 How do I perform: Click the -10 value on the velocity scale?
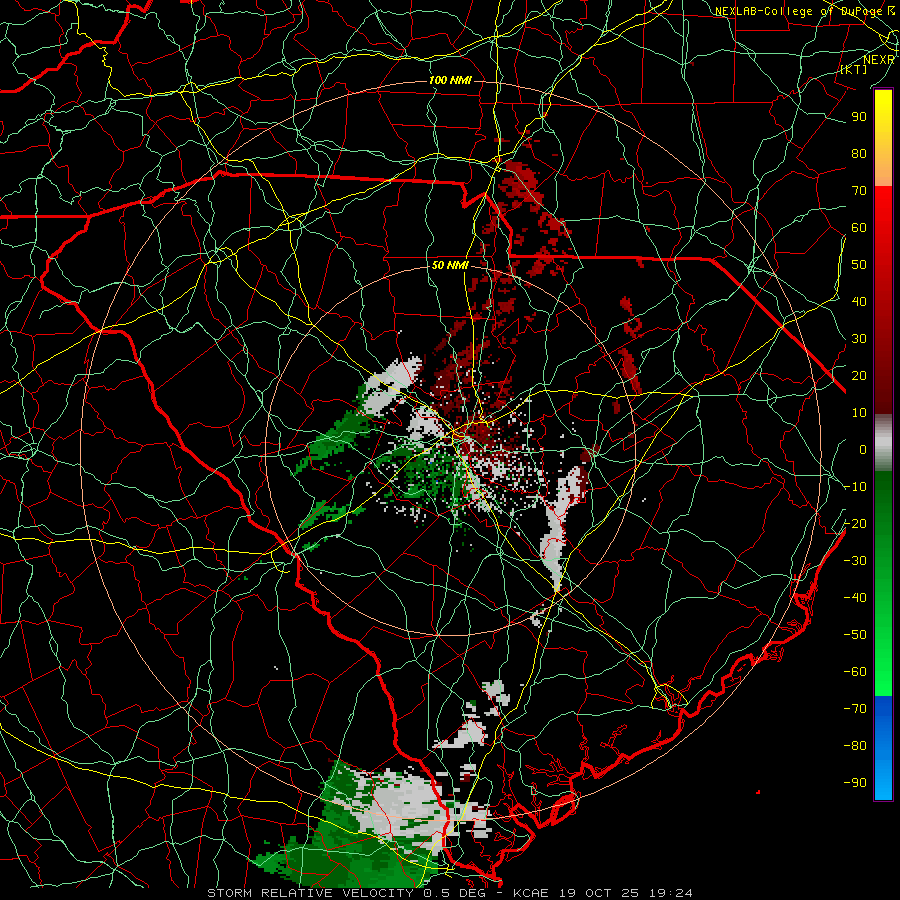click(x=855, y=487)
